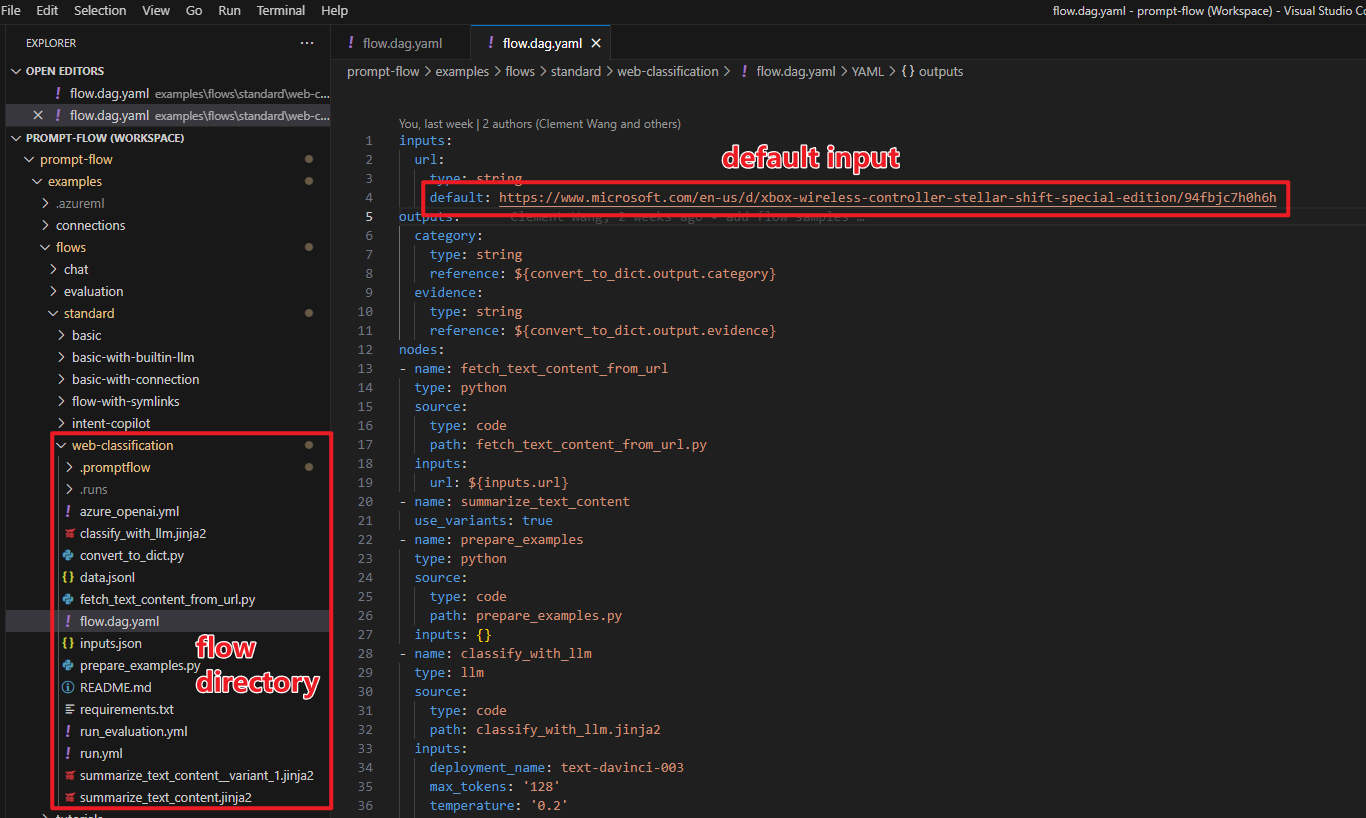Click the Explorer more actions ellipsis icon
Image resolution: width=1366 pixels, height=818 pixels.
click(x=307, y=43)
